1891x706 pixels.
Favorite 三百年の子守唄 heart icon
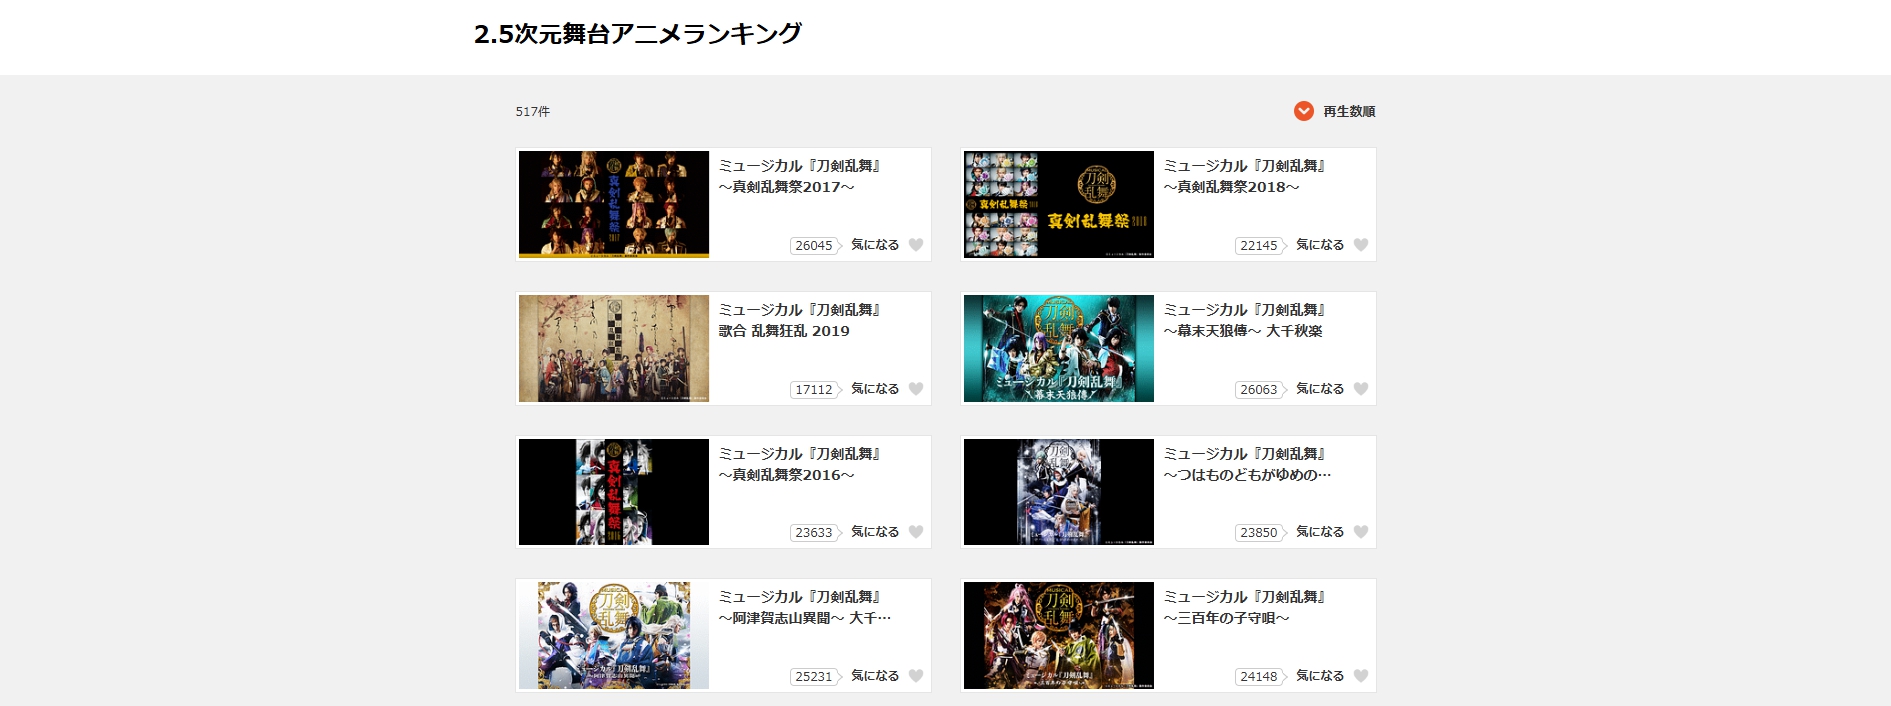click(x=1361, y=676)
